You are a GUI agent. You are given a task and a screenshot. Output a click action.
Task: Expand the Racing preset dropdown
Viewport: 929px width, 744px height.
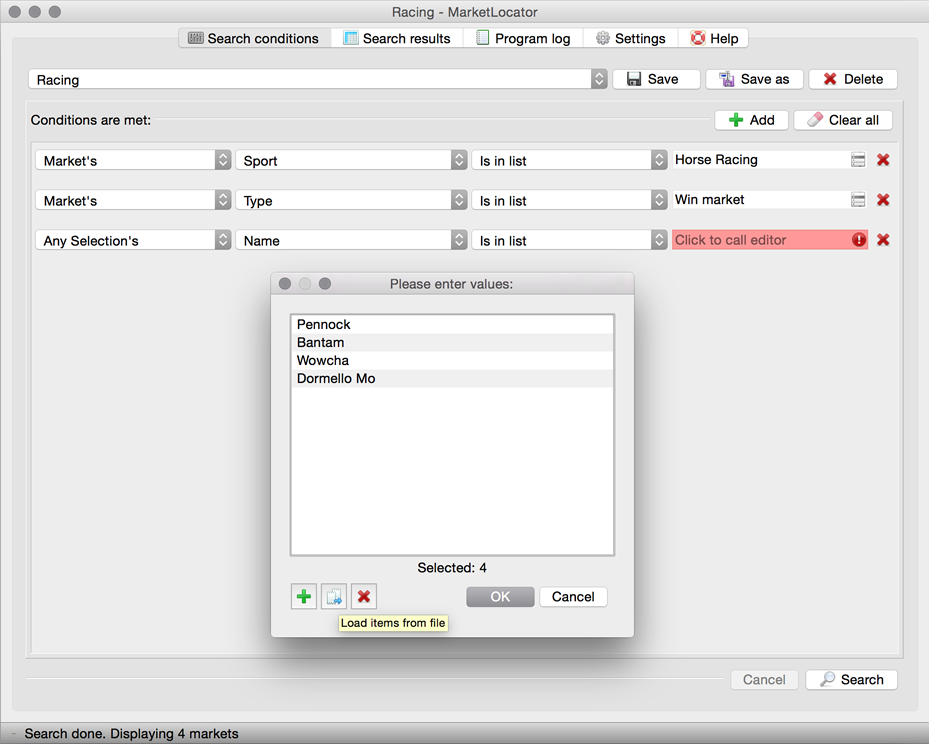click(x=599, y=79)
